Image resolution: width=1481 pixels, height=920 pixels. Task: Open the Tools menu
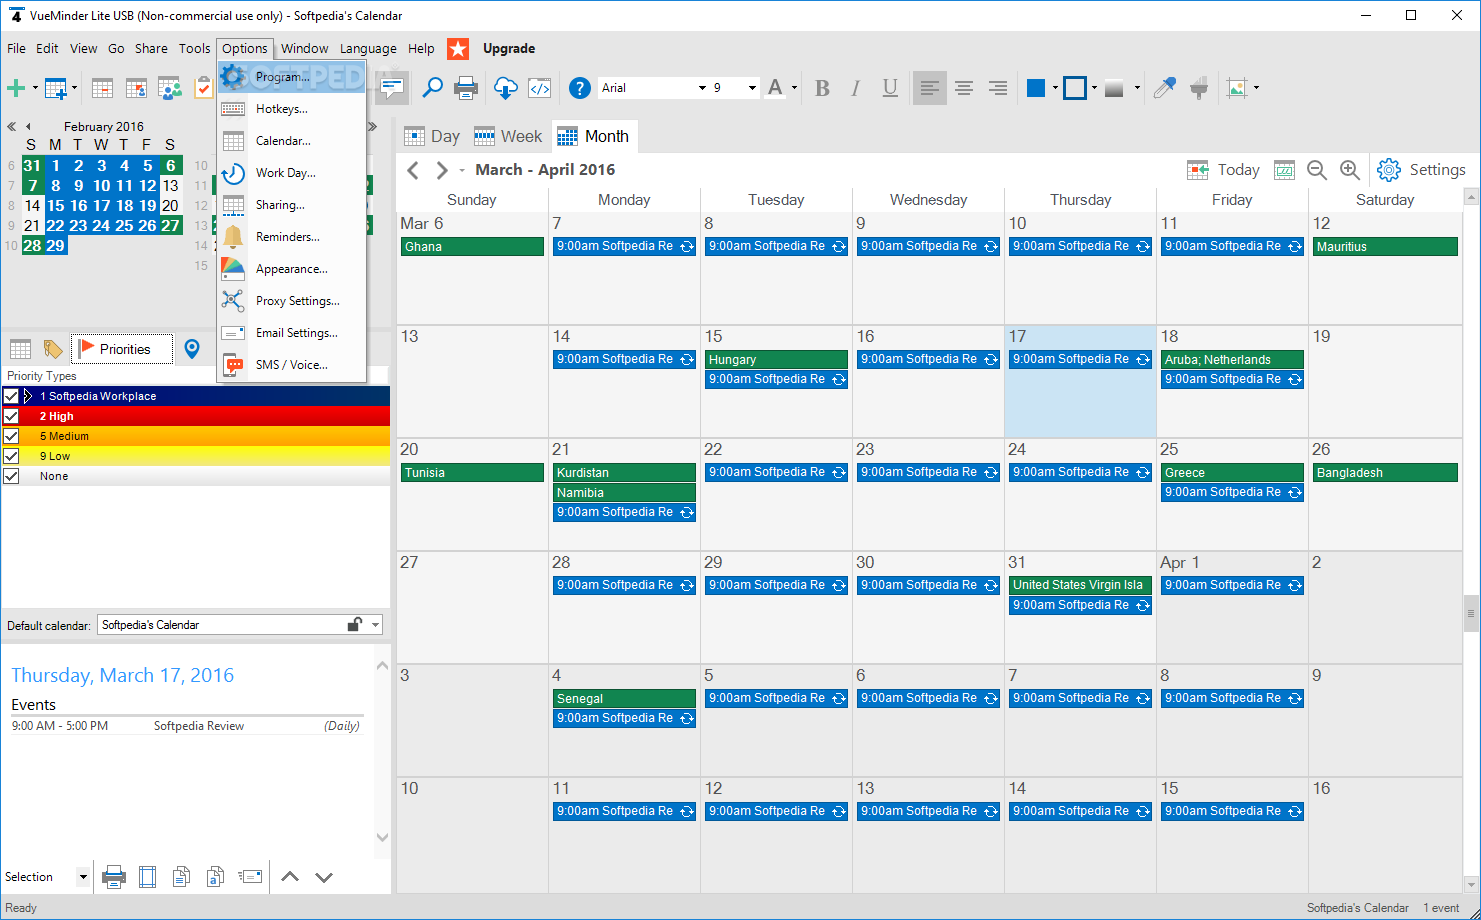195,48
